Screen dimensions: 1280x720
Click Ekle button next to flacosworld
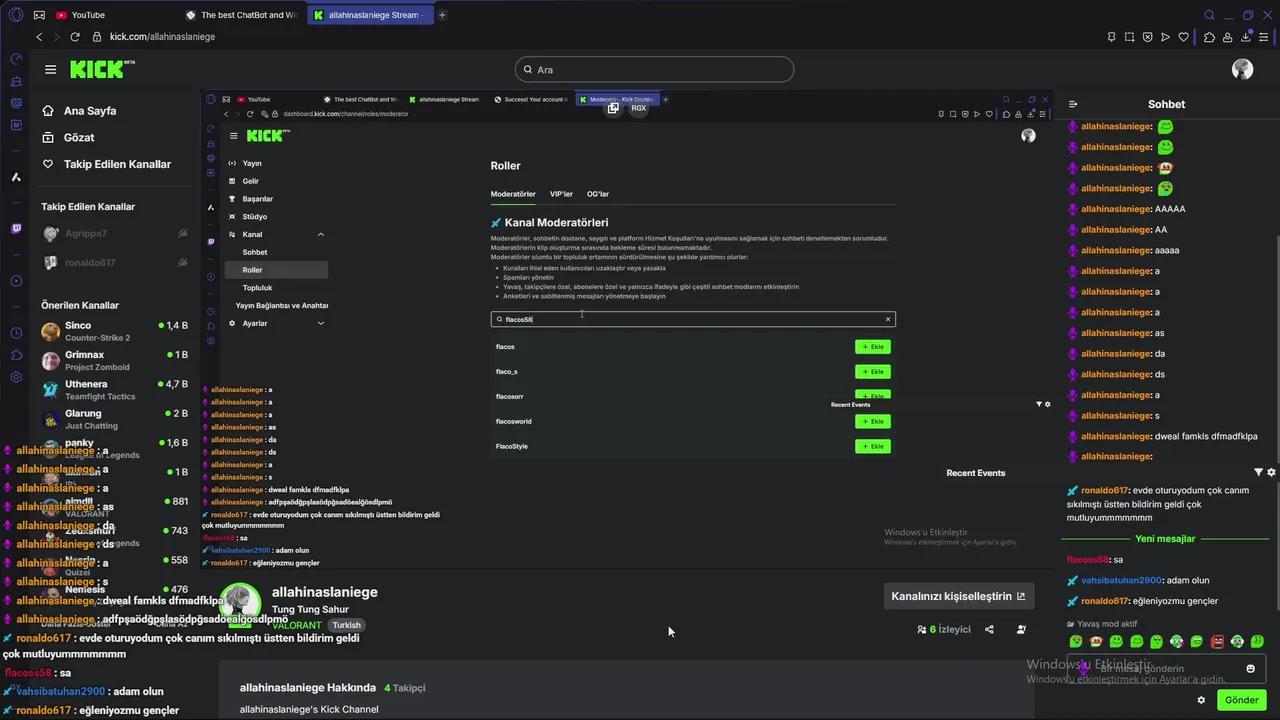873,422
